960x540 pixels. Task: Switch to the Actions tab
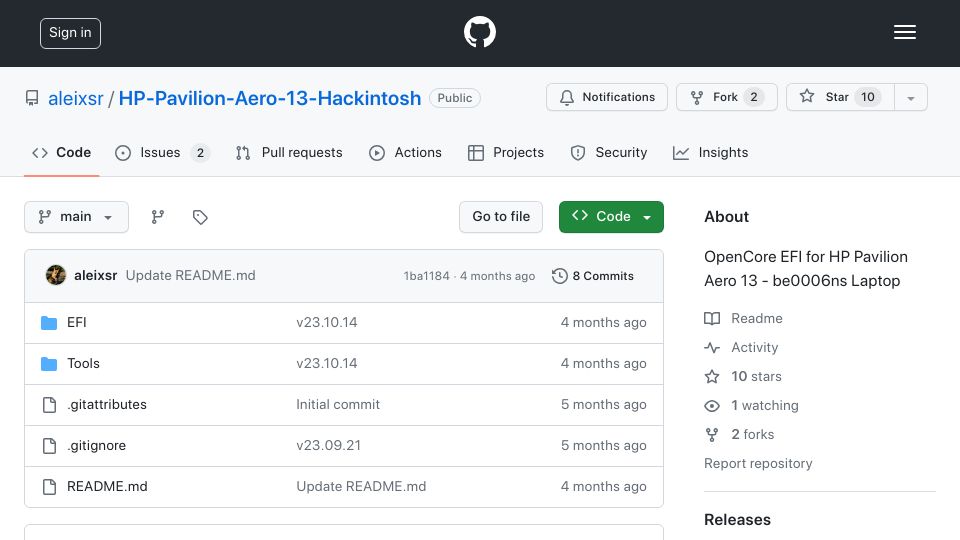click(x=405, y=152)
